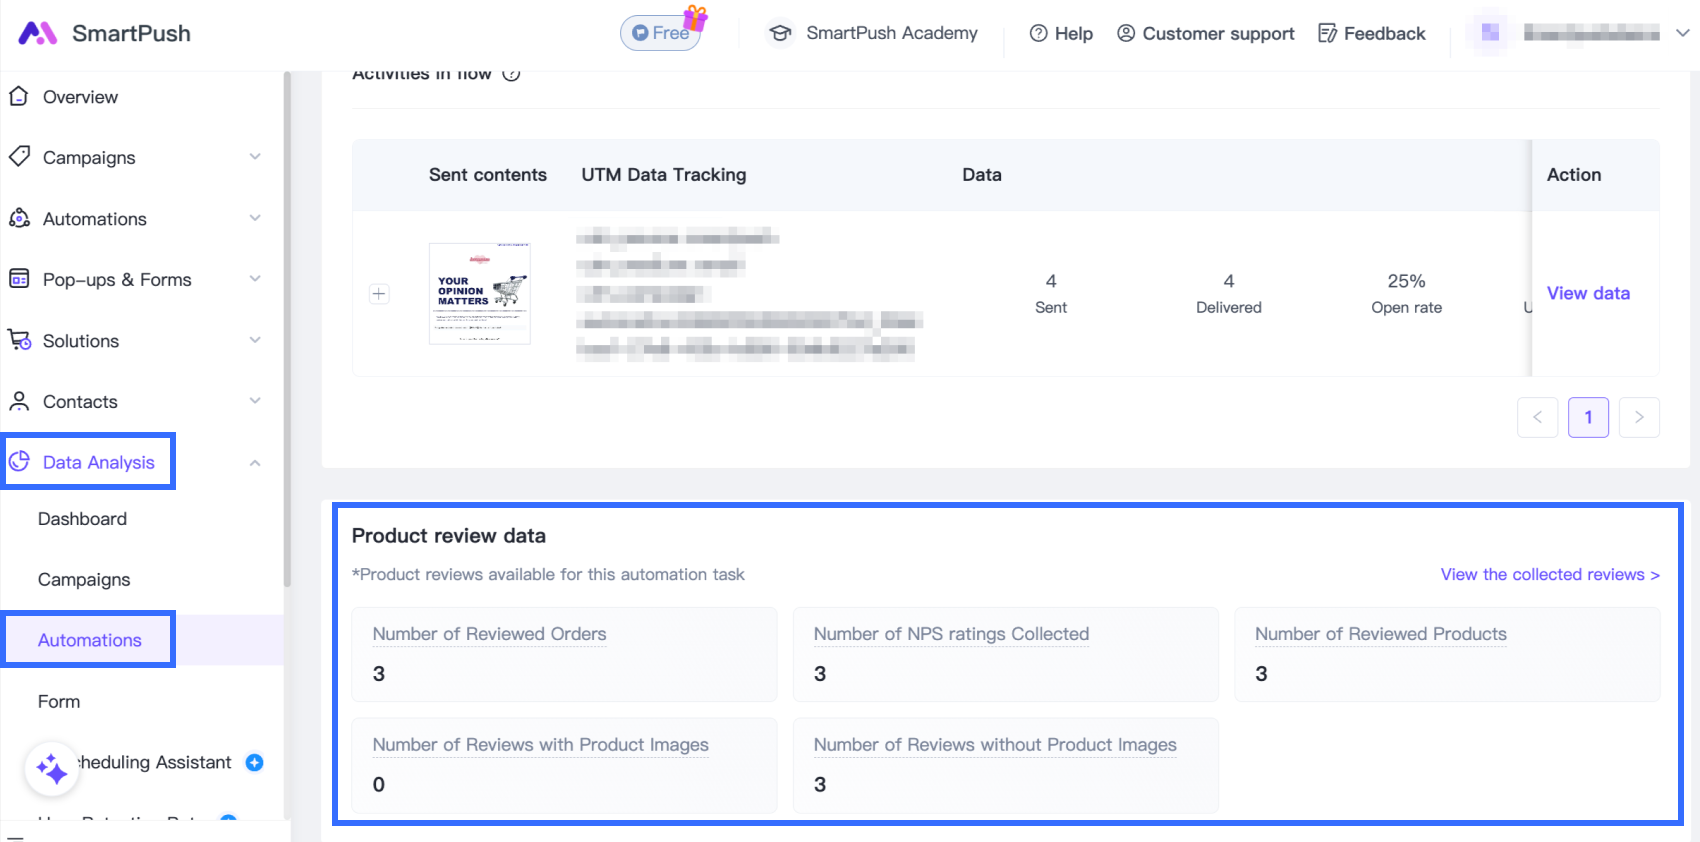Viewport: 1700px width, 842px height.
Task: Expand the Campaigns sidebar menu chevron
Action: coord(255,157)
